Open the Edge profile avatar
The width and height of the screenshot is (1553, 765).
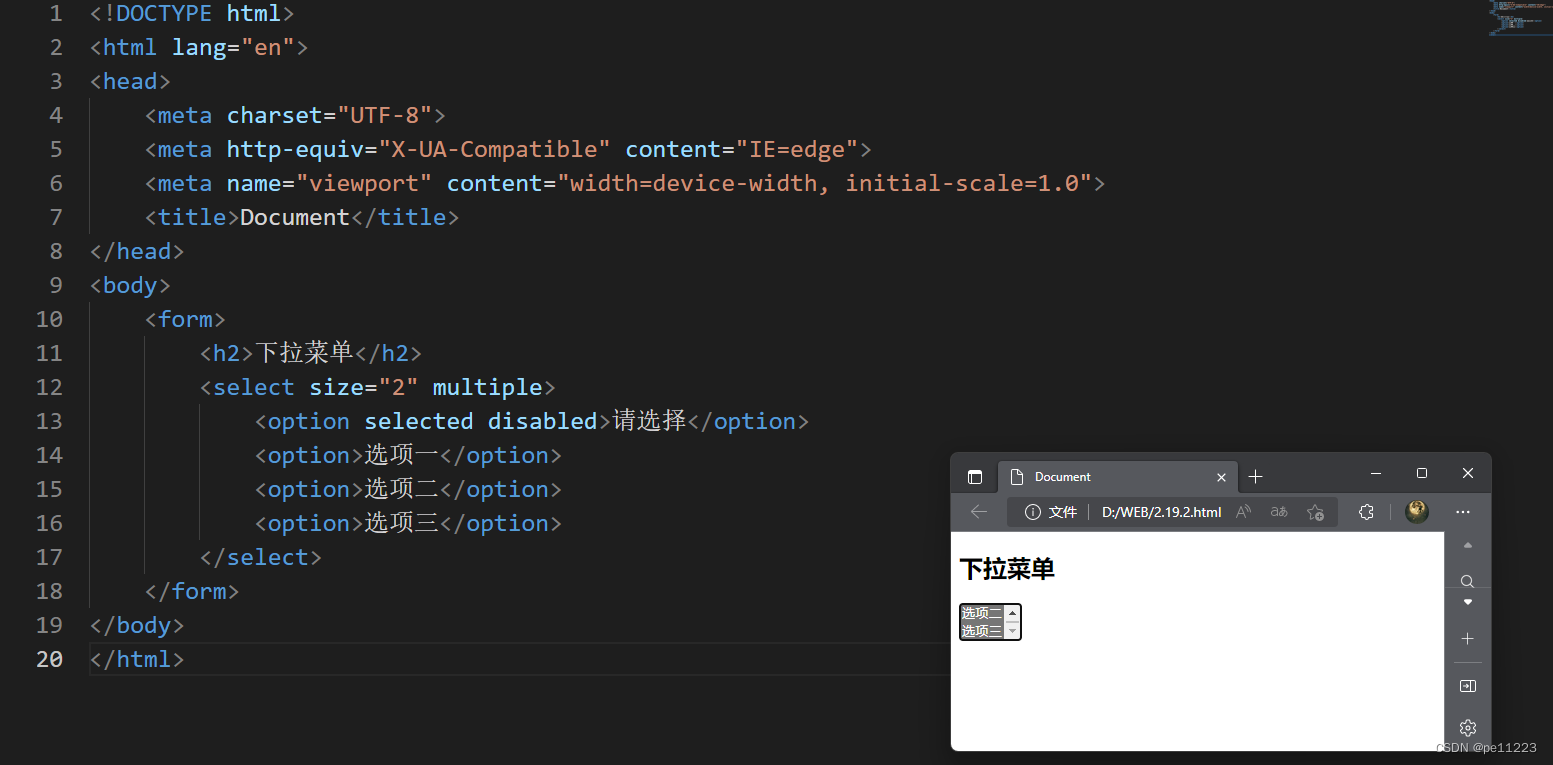point(1417,512)
